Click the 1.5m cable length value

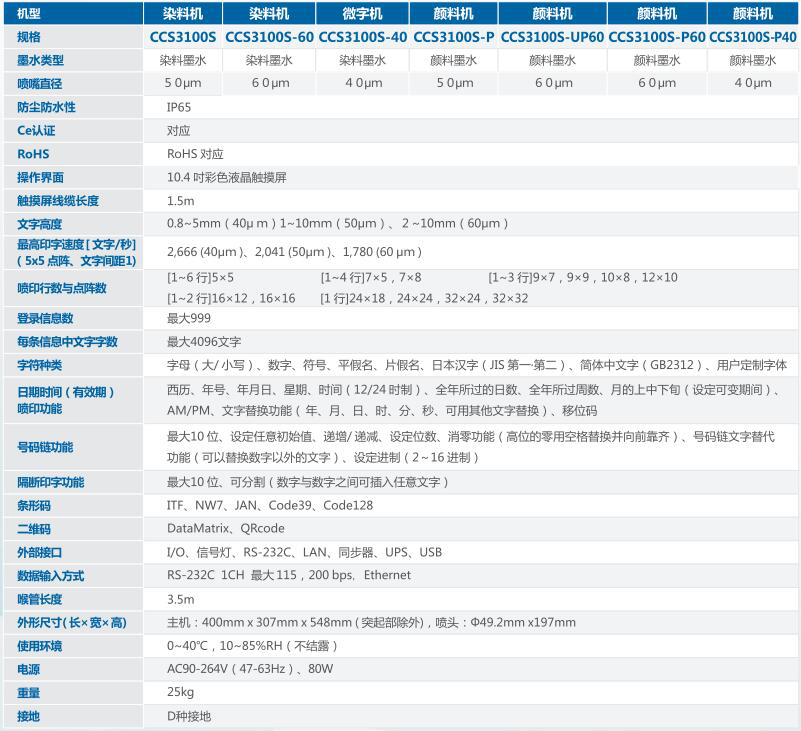pyautogui.click(x=180, y=201)
